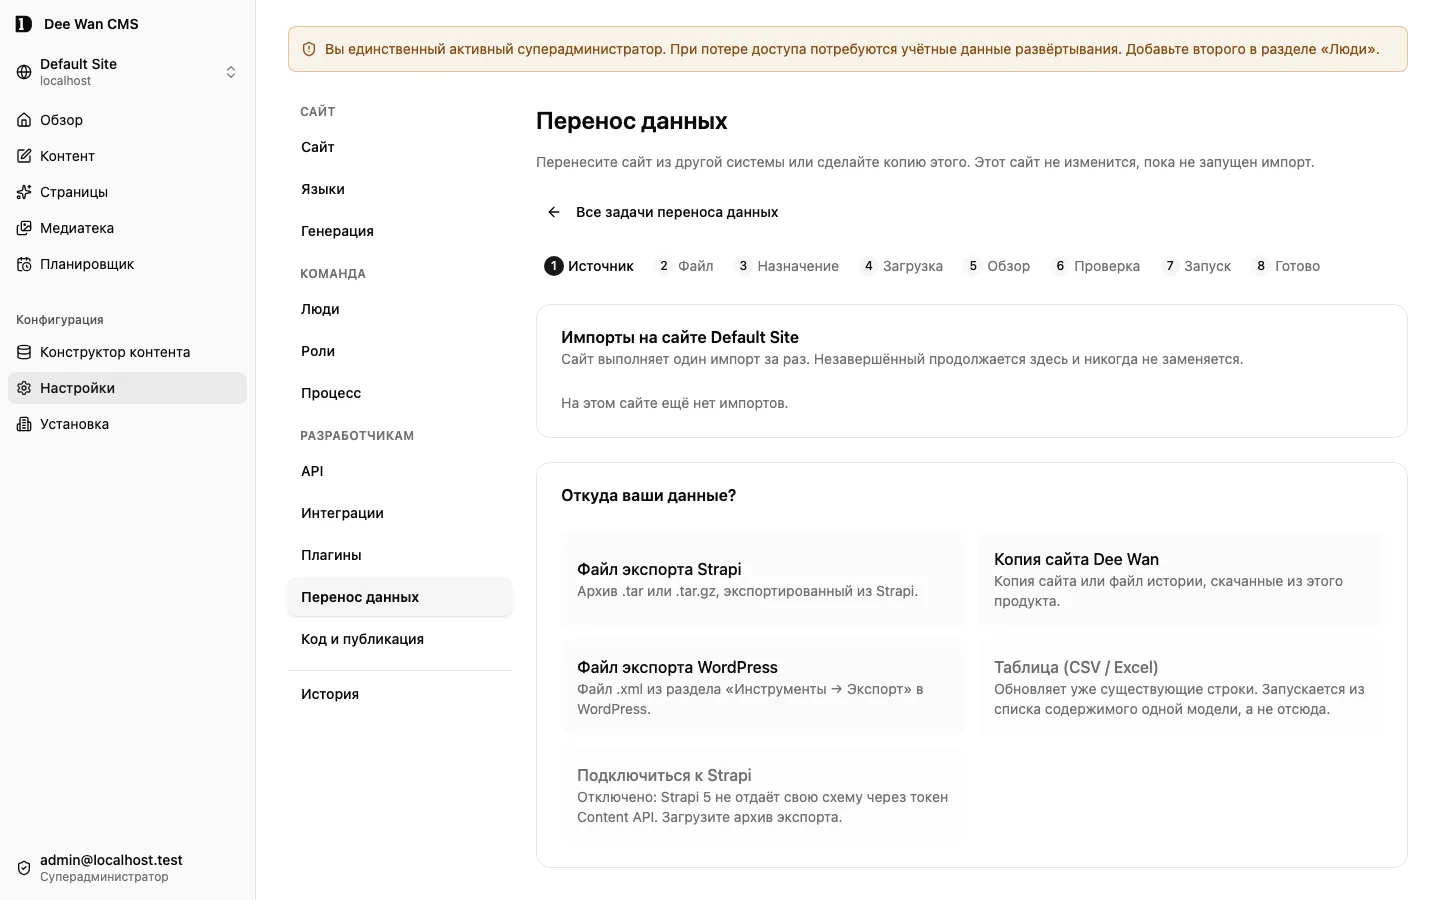Click the Обзор home icon
This screenshot has height=900, width=1440.
24,120
